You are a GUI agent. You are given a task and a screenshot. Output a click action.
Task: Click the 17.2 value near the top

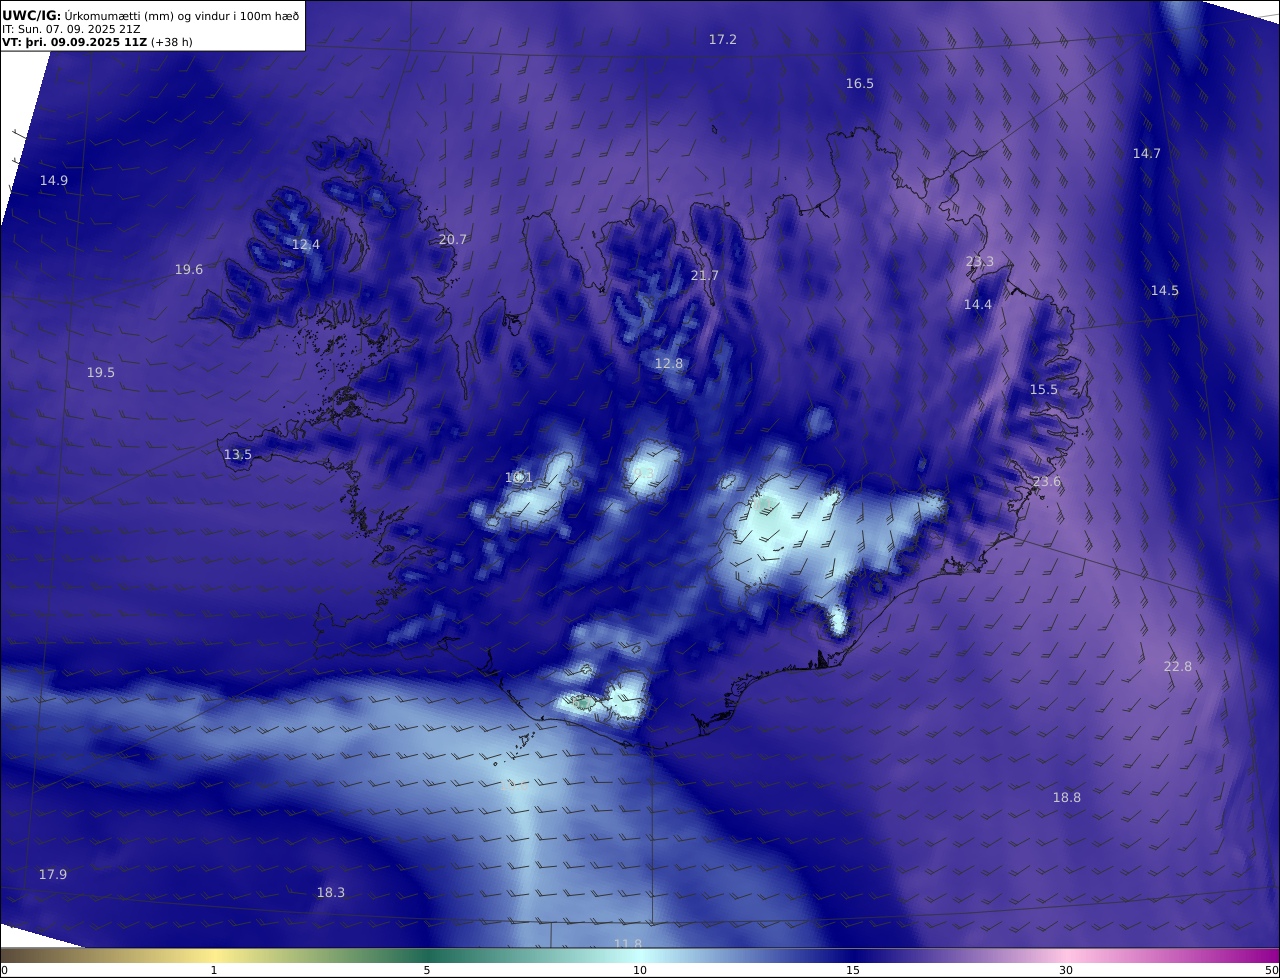point(723,39)
